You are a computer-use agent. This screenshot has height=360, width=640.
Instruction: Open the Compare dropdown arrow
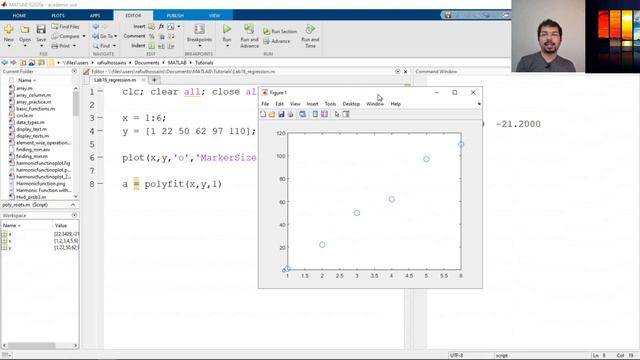click(x=84, y=36)
